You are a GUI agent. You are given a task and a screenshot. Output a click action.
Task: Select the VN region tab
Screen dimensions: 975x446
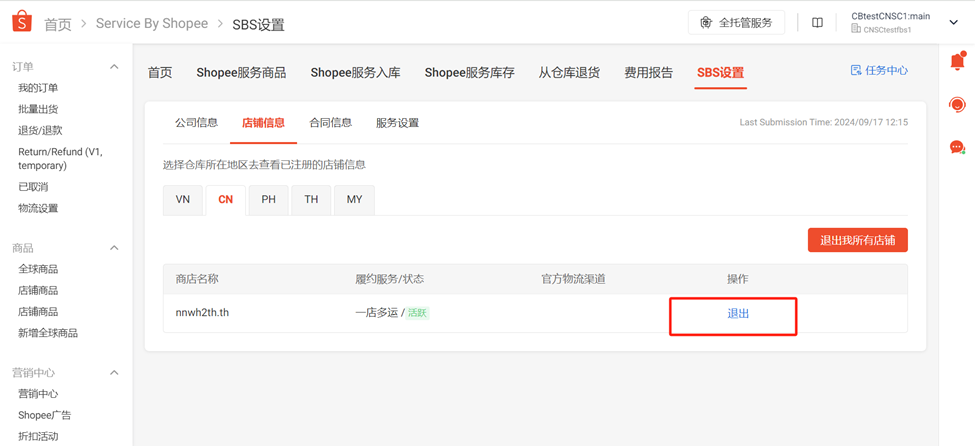pos(183,199)
